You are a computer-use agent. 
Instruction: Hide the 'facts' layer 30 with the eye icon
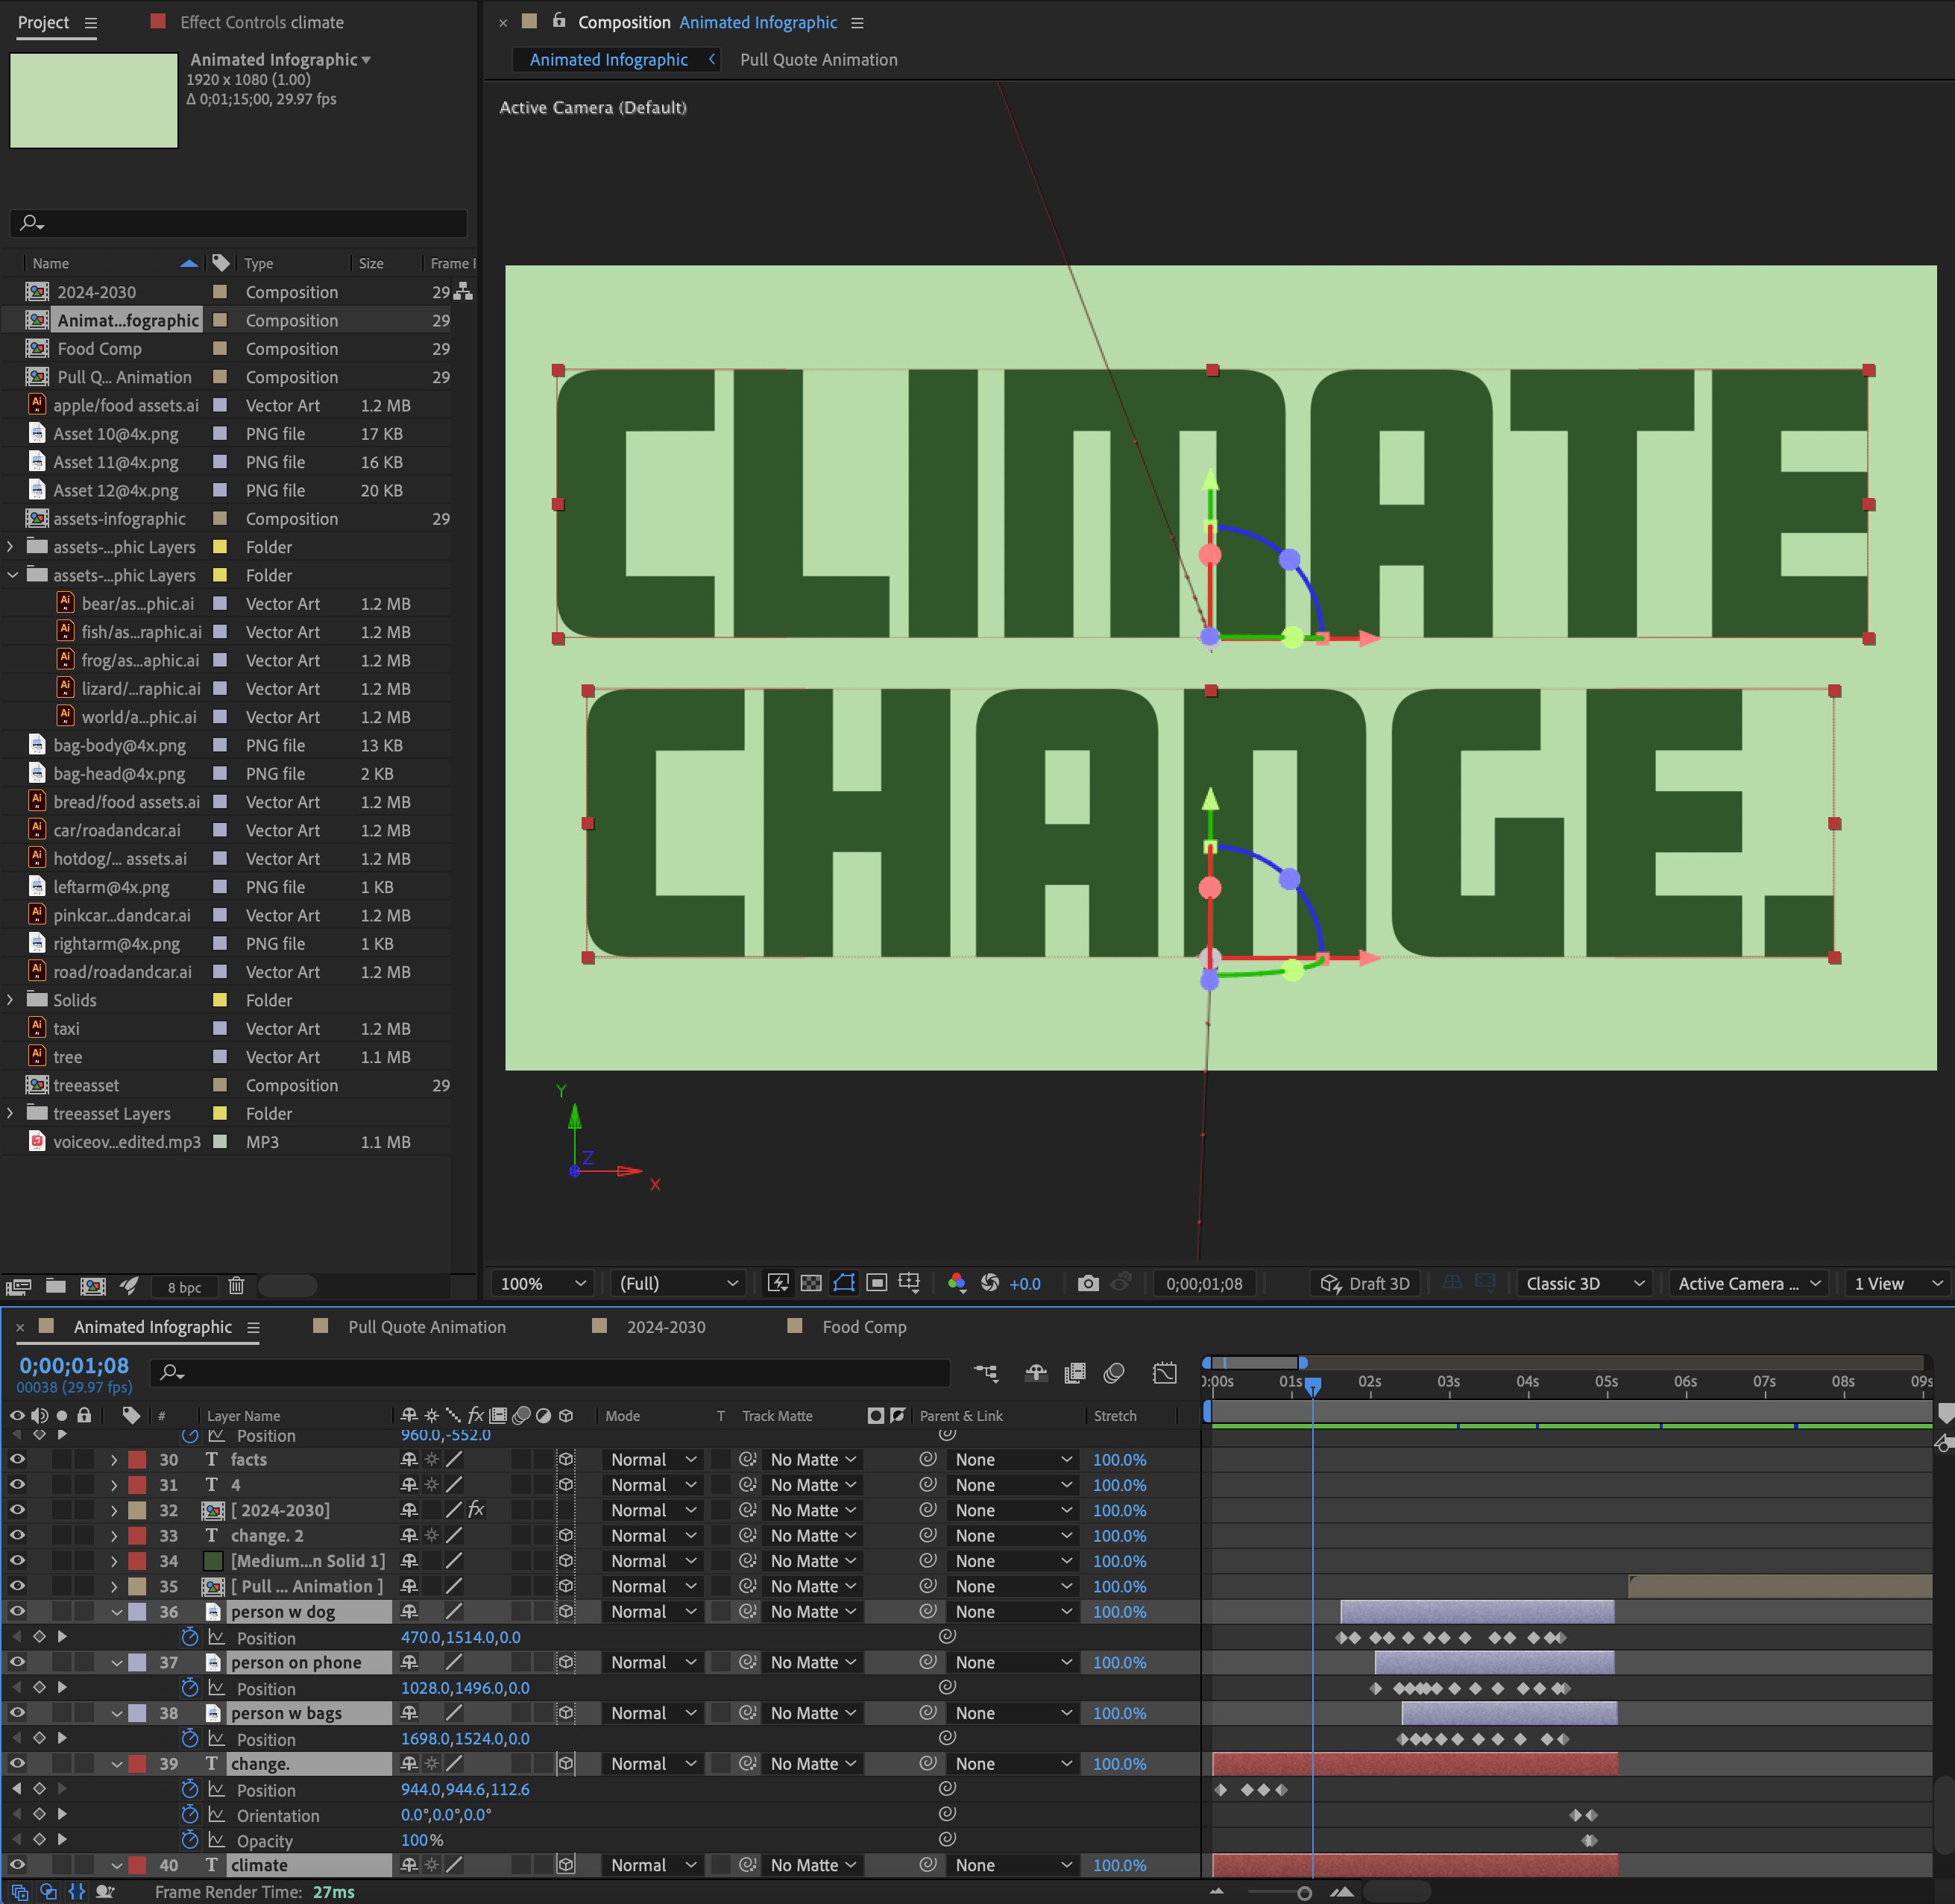(17, 1459)
